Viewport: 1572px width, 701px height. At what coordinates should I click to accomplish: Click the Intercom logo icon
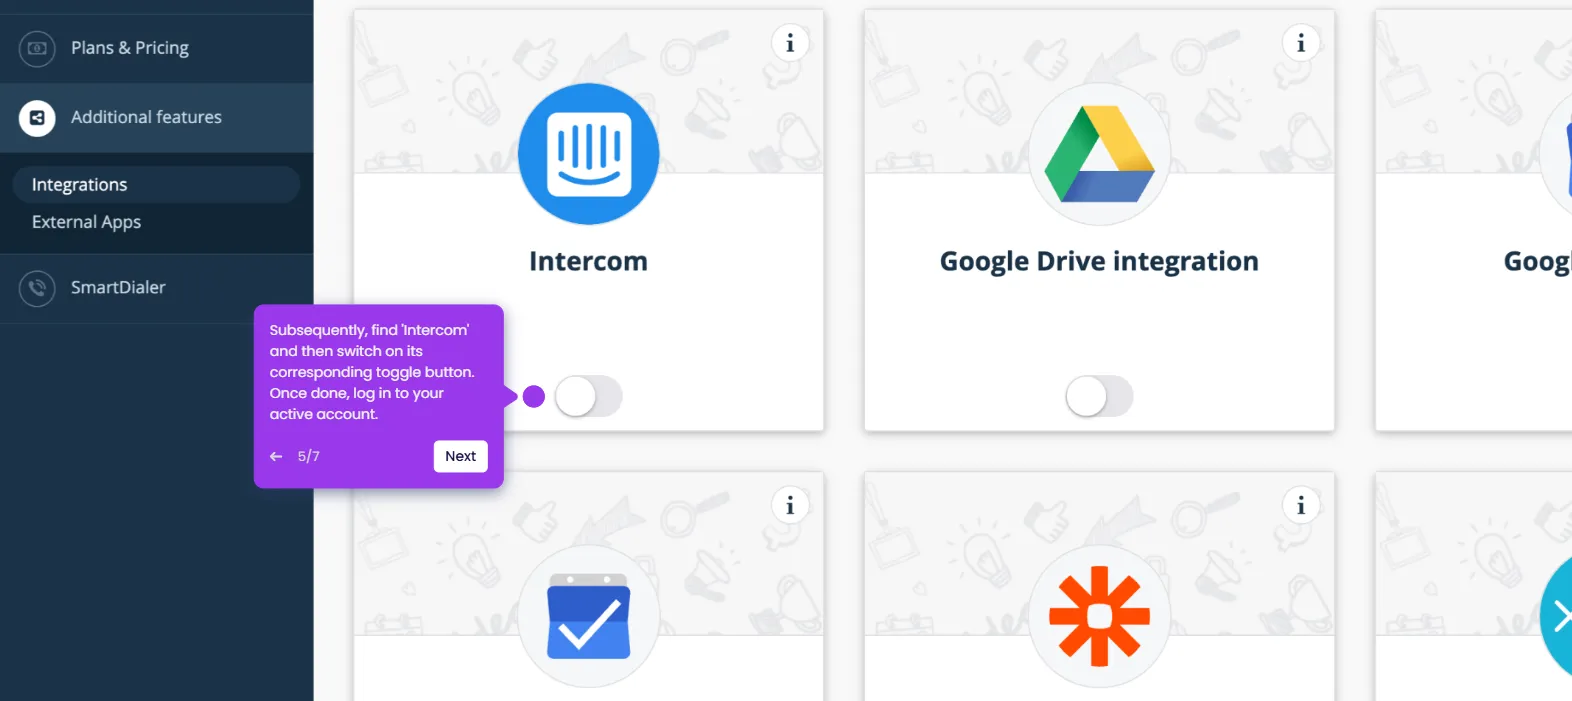point(588,154)
